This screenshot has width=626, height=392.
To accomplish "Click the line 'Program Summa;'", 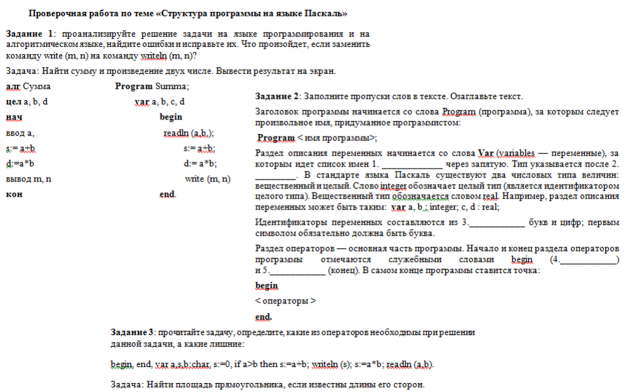I will [152, 86].
